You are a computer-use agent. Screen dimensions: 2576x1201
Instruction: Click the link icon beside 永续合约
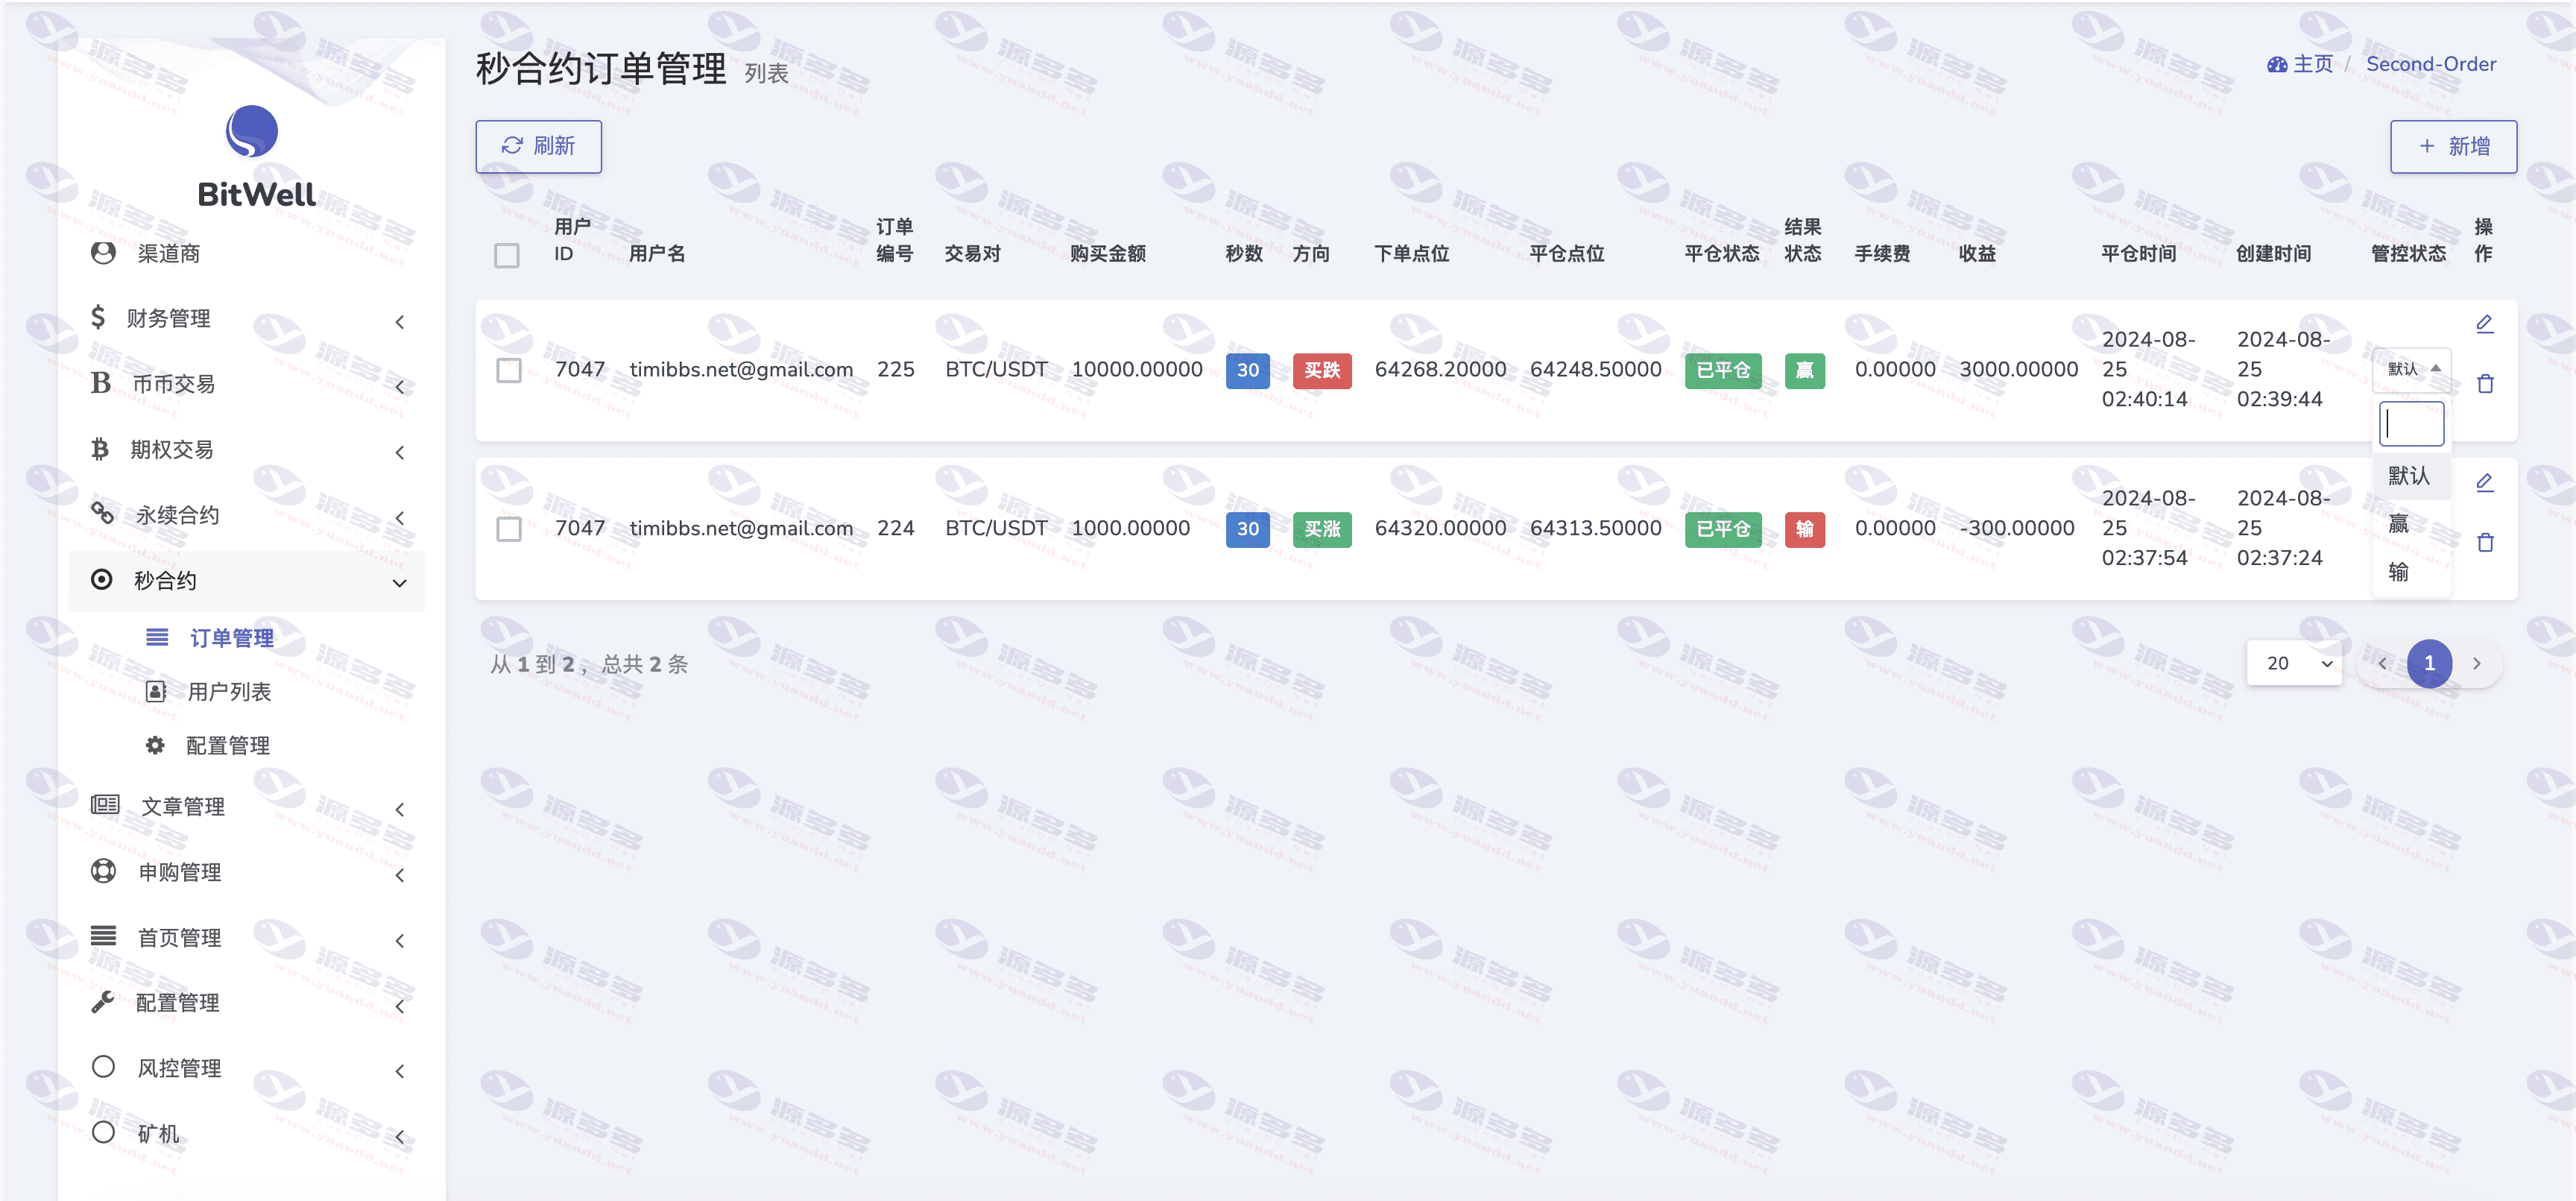tap(102, 513)
